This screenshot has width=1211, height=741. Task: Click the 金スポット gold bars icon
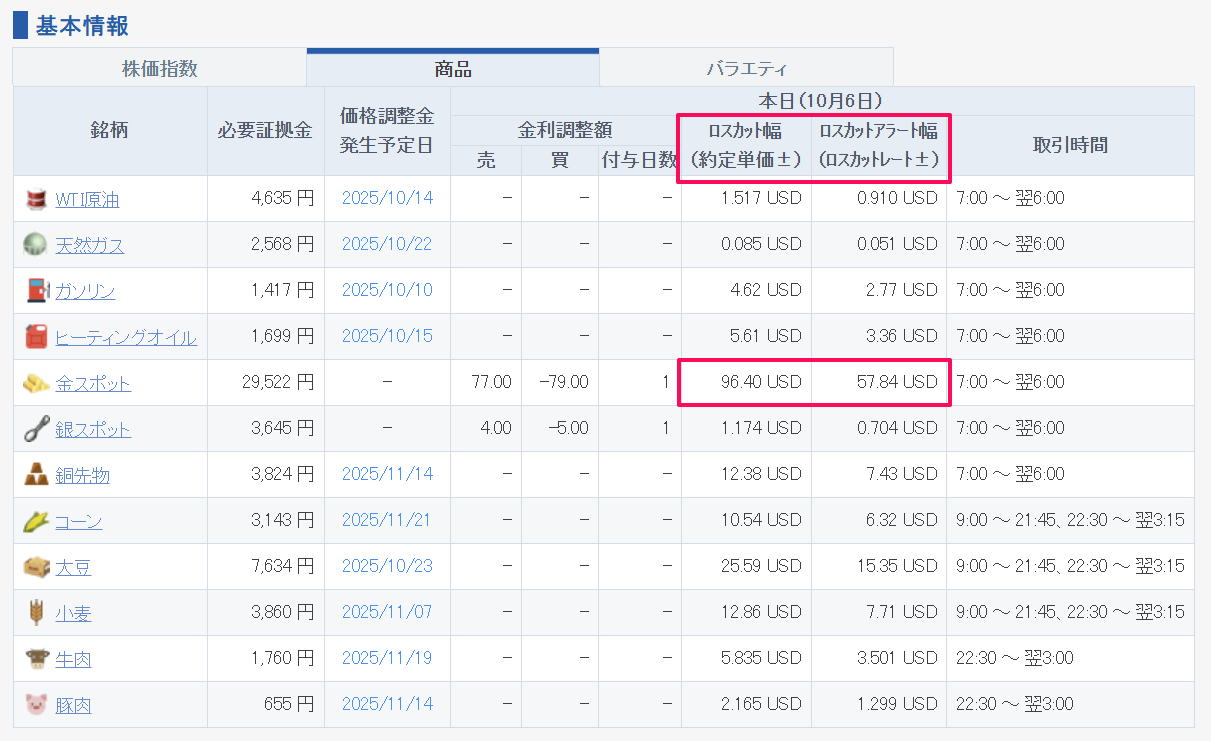[37, 383]
